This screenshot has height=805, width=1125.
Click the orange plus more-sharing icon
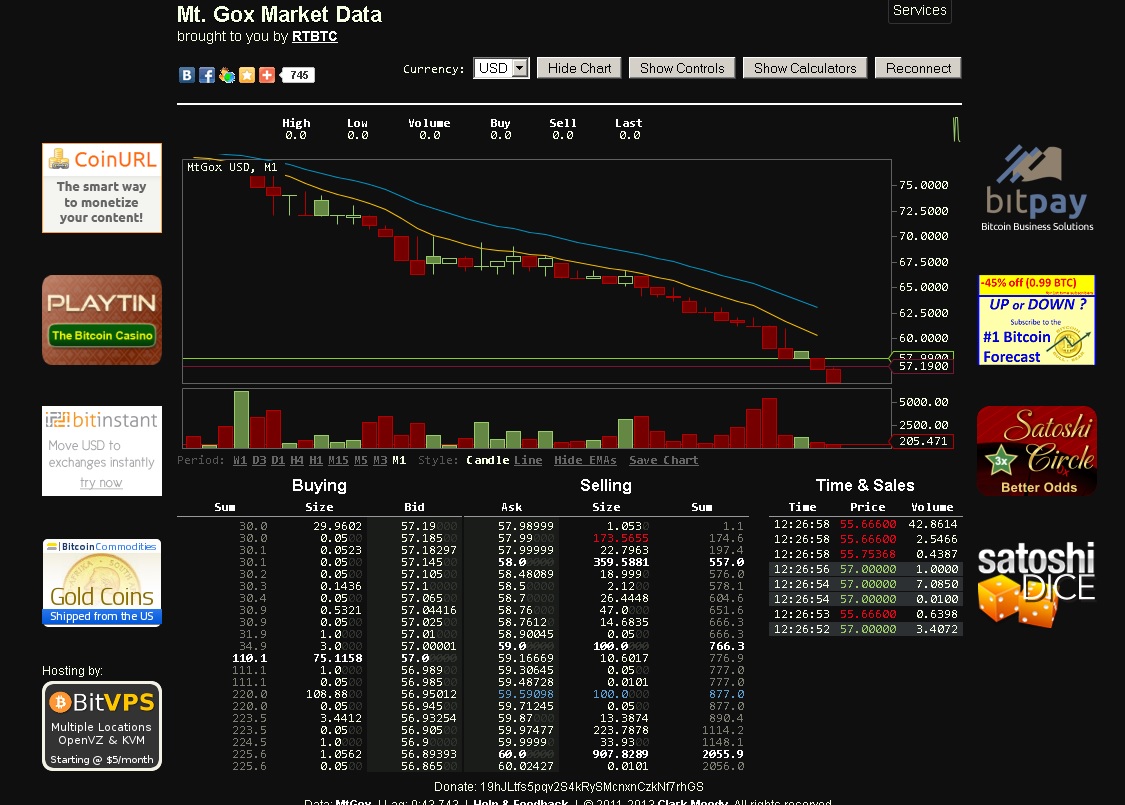(x=267, y=75)
